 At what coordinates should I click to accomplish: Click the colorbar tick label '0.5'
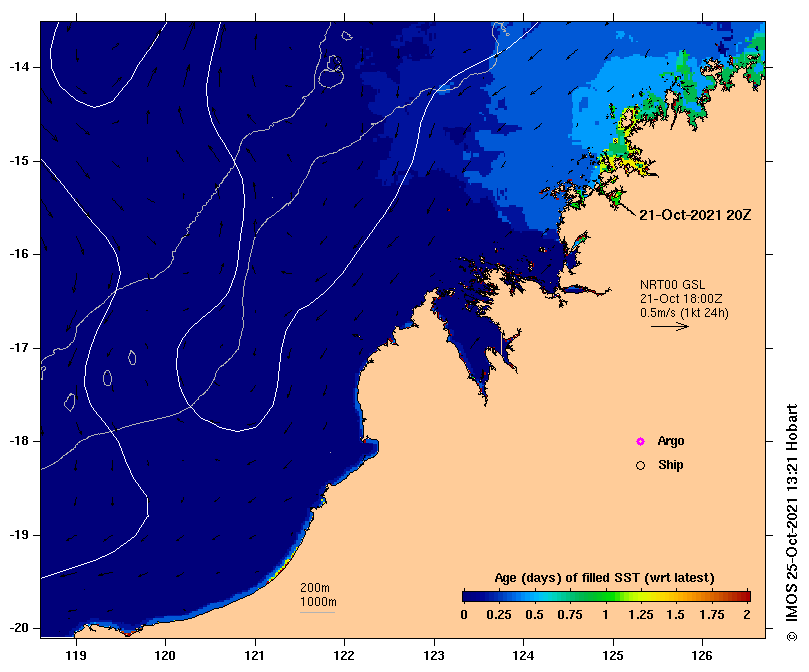[x=535, y=615]
